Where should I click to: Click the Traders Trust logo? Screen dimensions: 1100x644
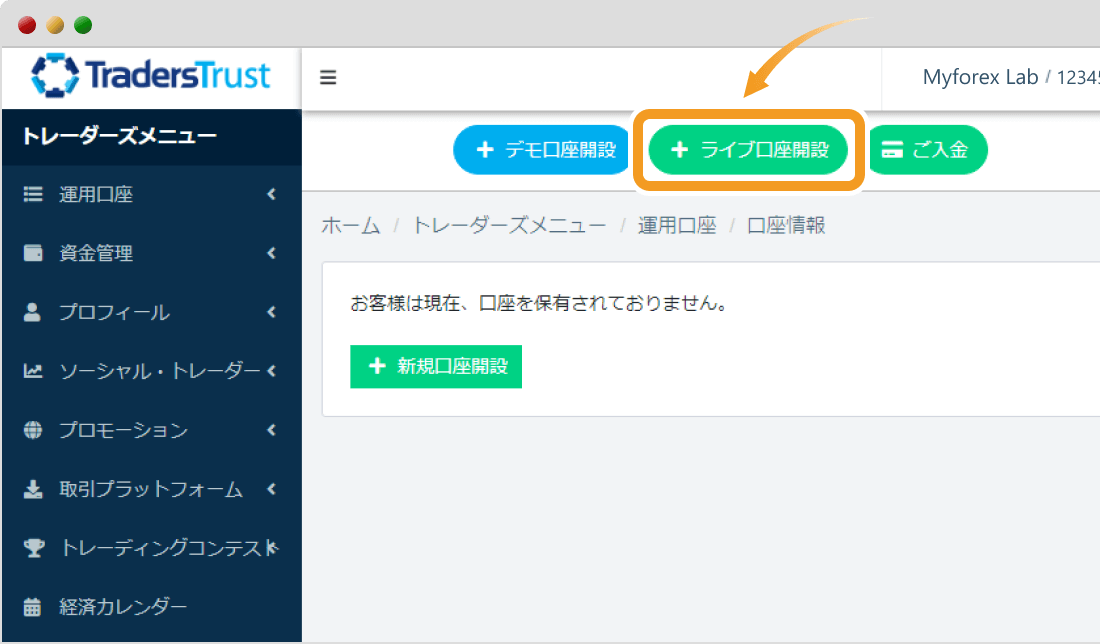tap(151, 76)
